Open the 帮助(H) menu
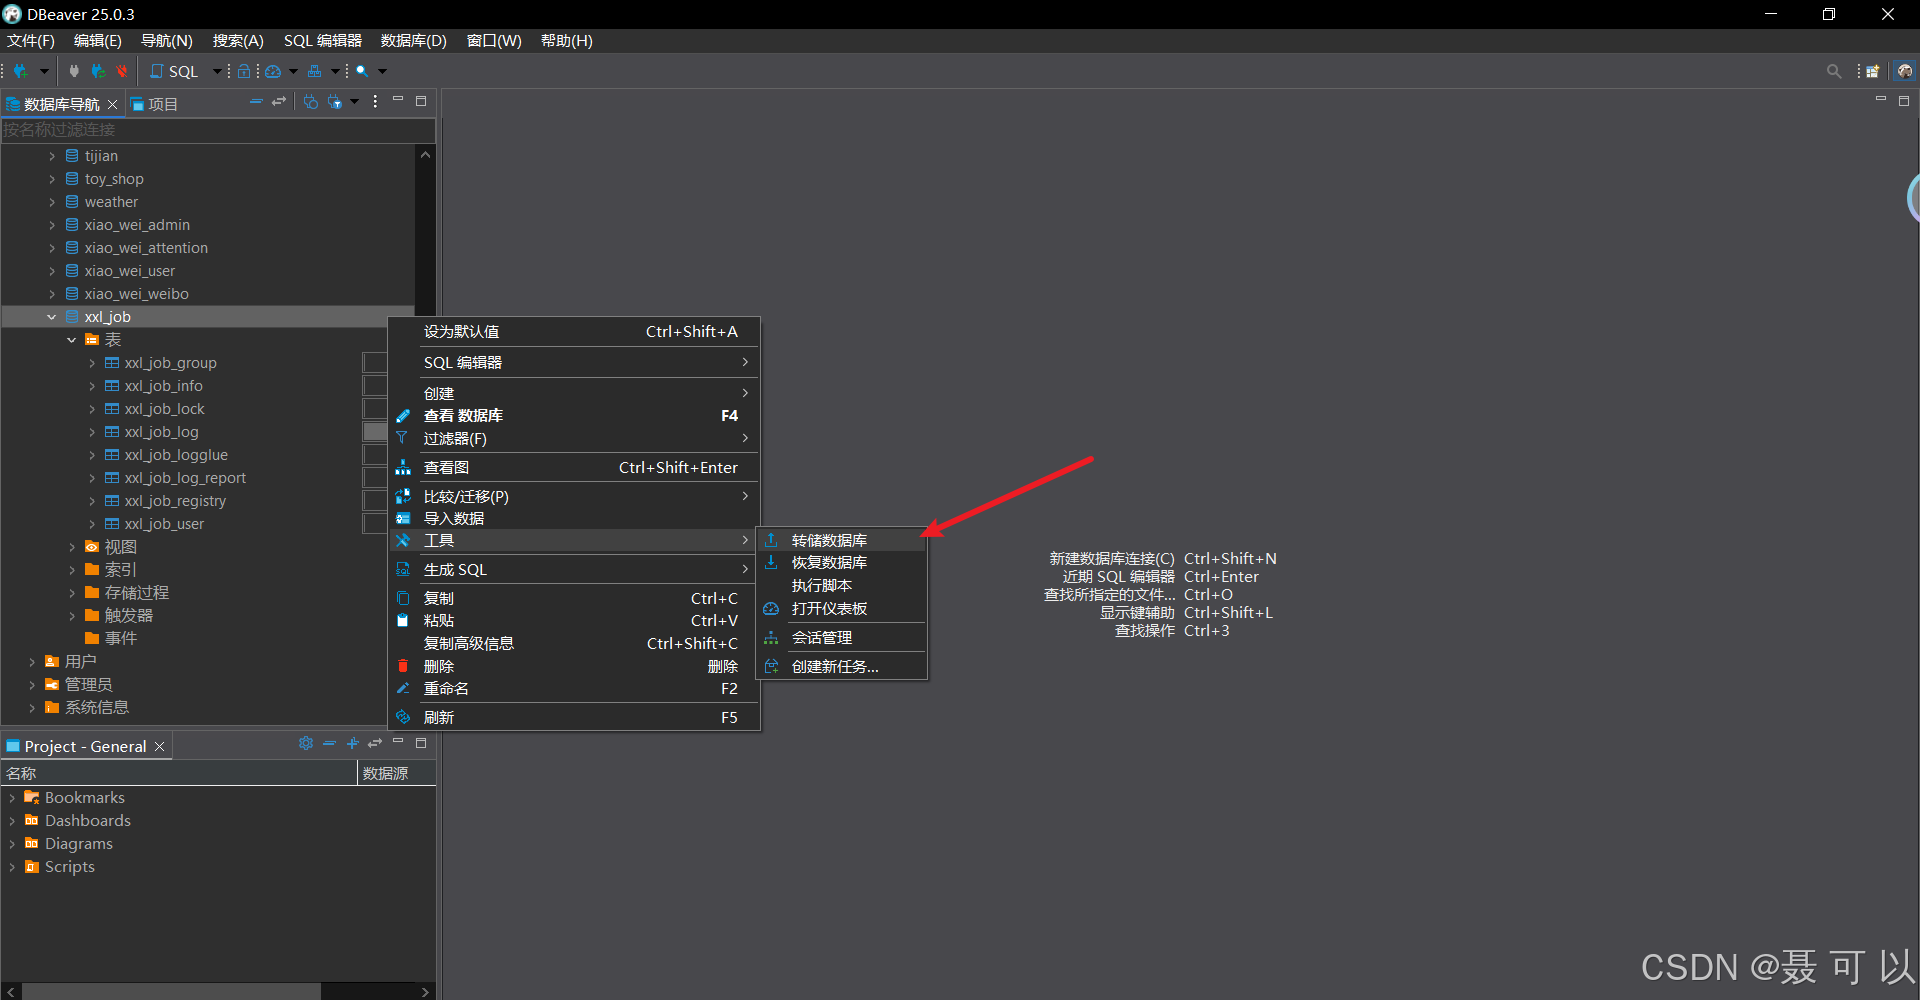This screenshot has height=1000, width=1920. pos(566,41)
